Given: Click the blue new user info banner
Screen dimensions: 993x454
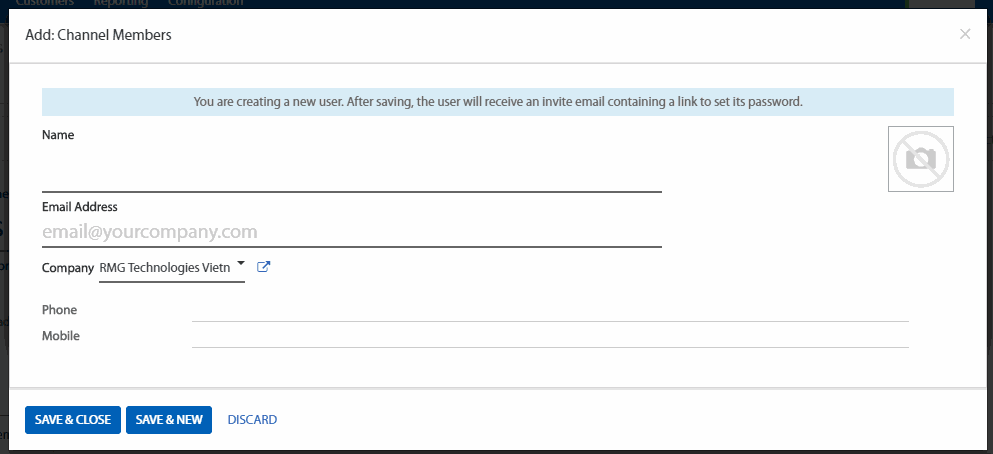Looking at the screenshot, I should click(x=497, y=101).
